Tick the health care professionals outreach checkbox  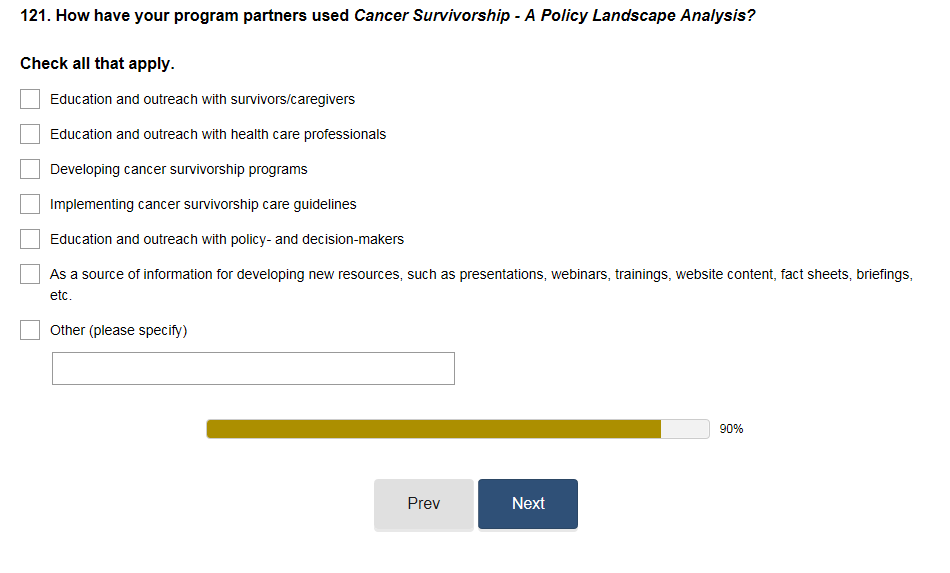(x=30, y=134)
